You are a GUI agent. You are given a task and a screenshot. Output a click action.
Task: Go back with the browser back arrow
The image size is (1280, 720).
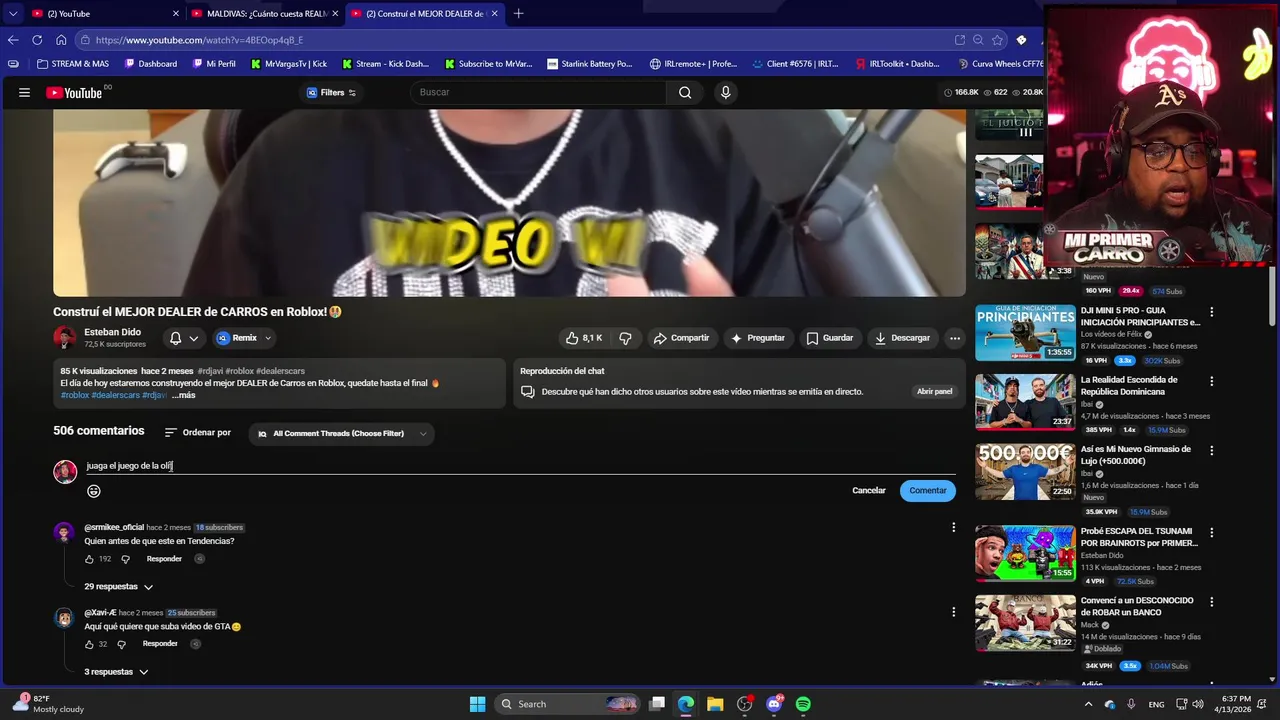[13, 40]
